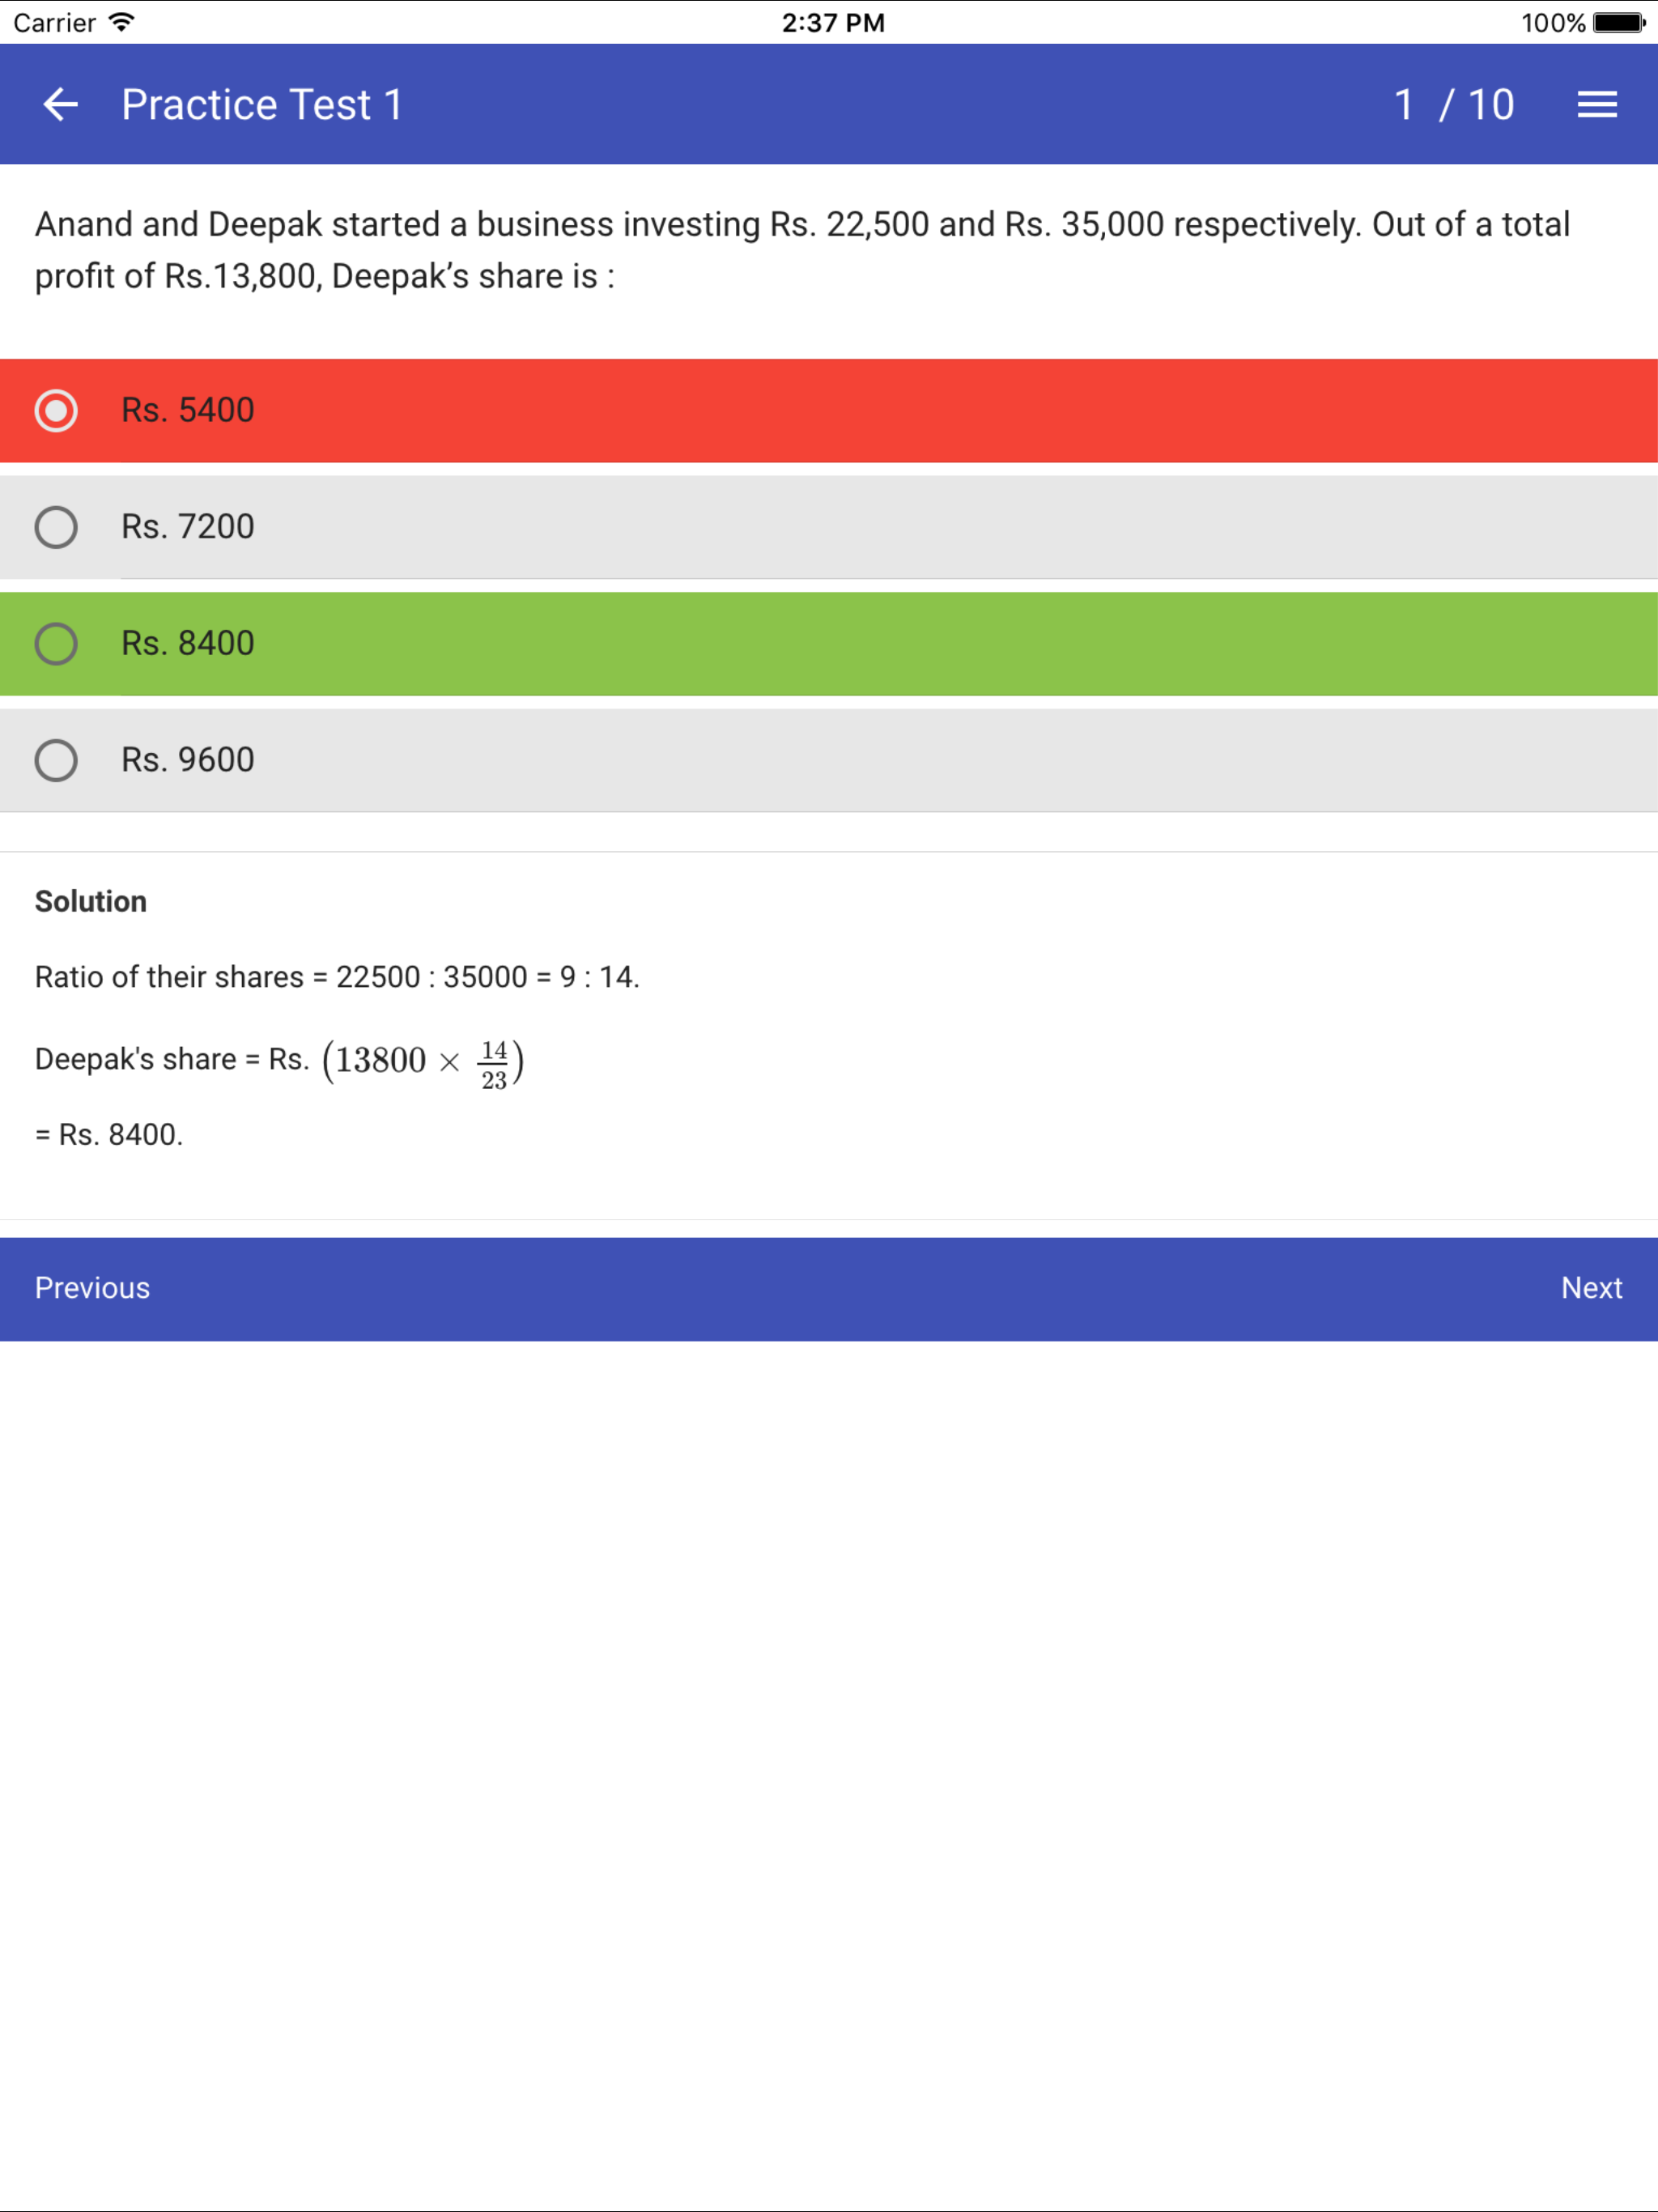Tap the 'Ratio of their shares' line
This screenshot has height=2212, width=1658.
337,977
